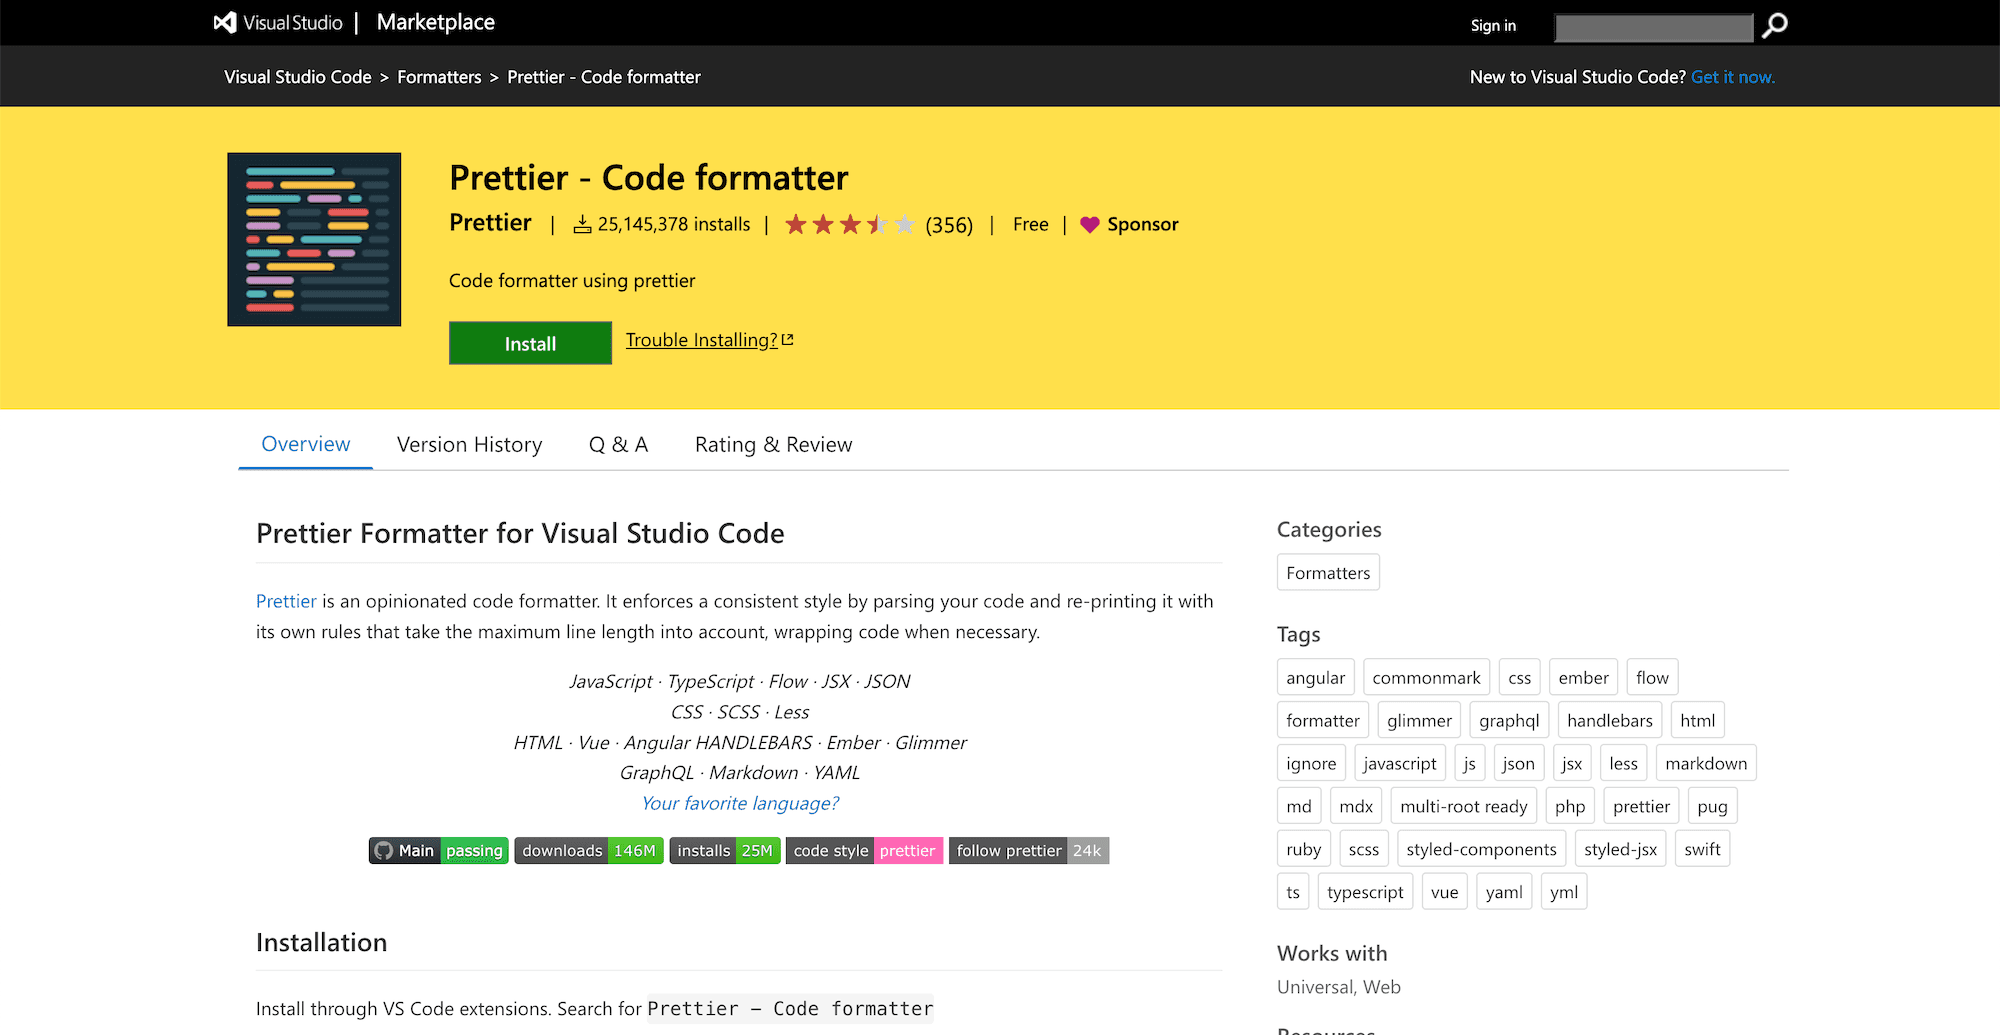Click the follow prettier 24k badge
Image resolution: width=2000 pixels, height=1035 pixels.
[x=1029, y=851]
